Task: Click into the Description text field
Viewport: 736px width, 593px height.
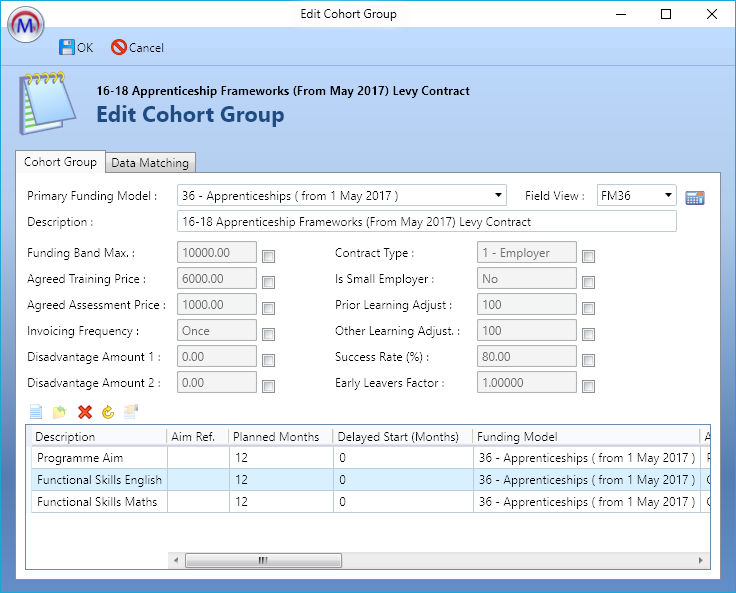Action: point(426,222)
